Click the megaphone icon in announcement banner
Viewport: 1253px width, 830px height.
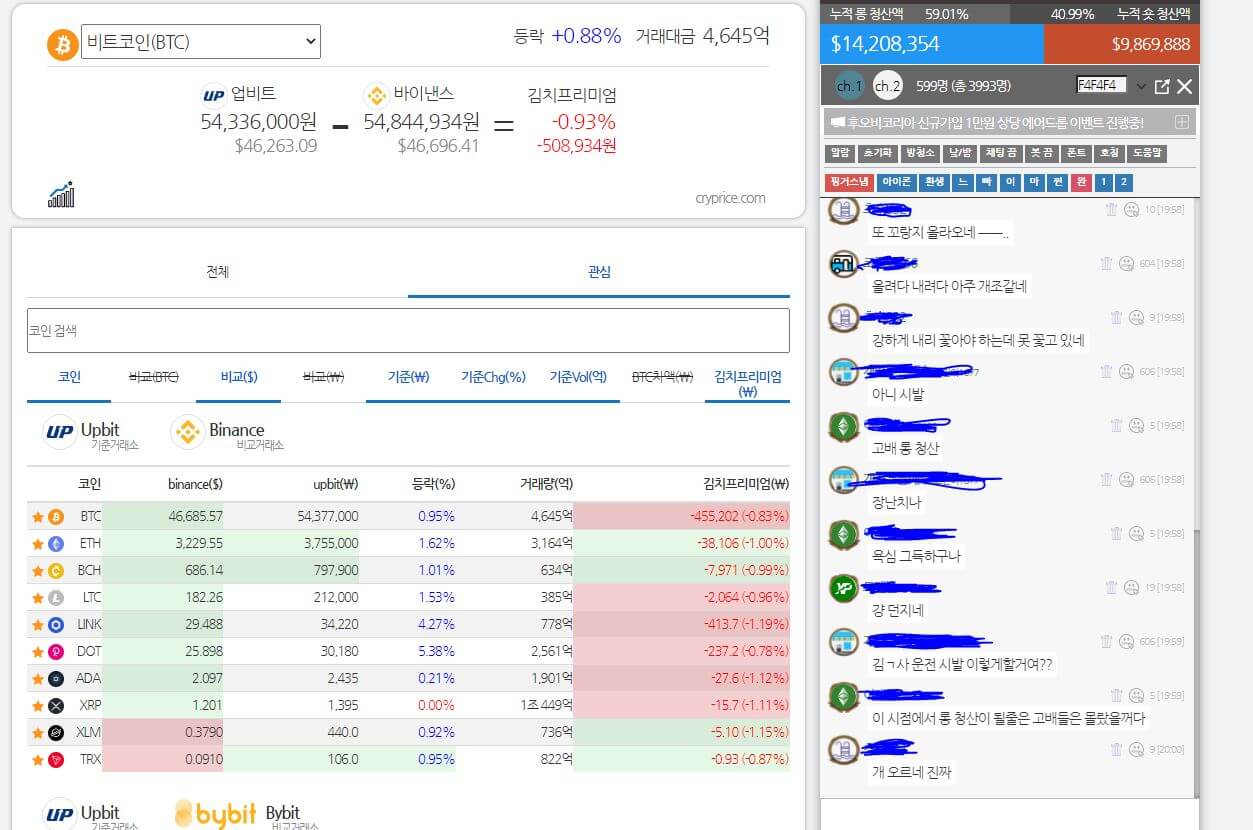837,123
